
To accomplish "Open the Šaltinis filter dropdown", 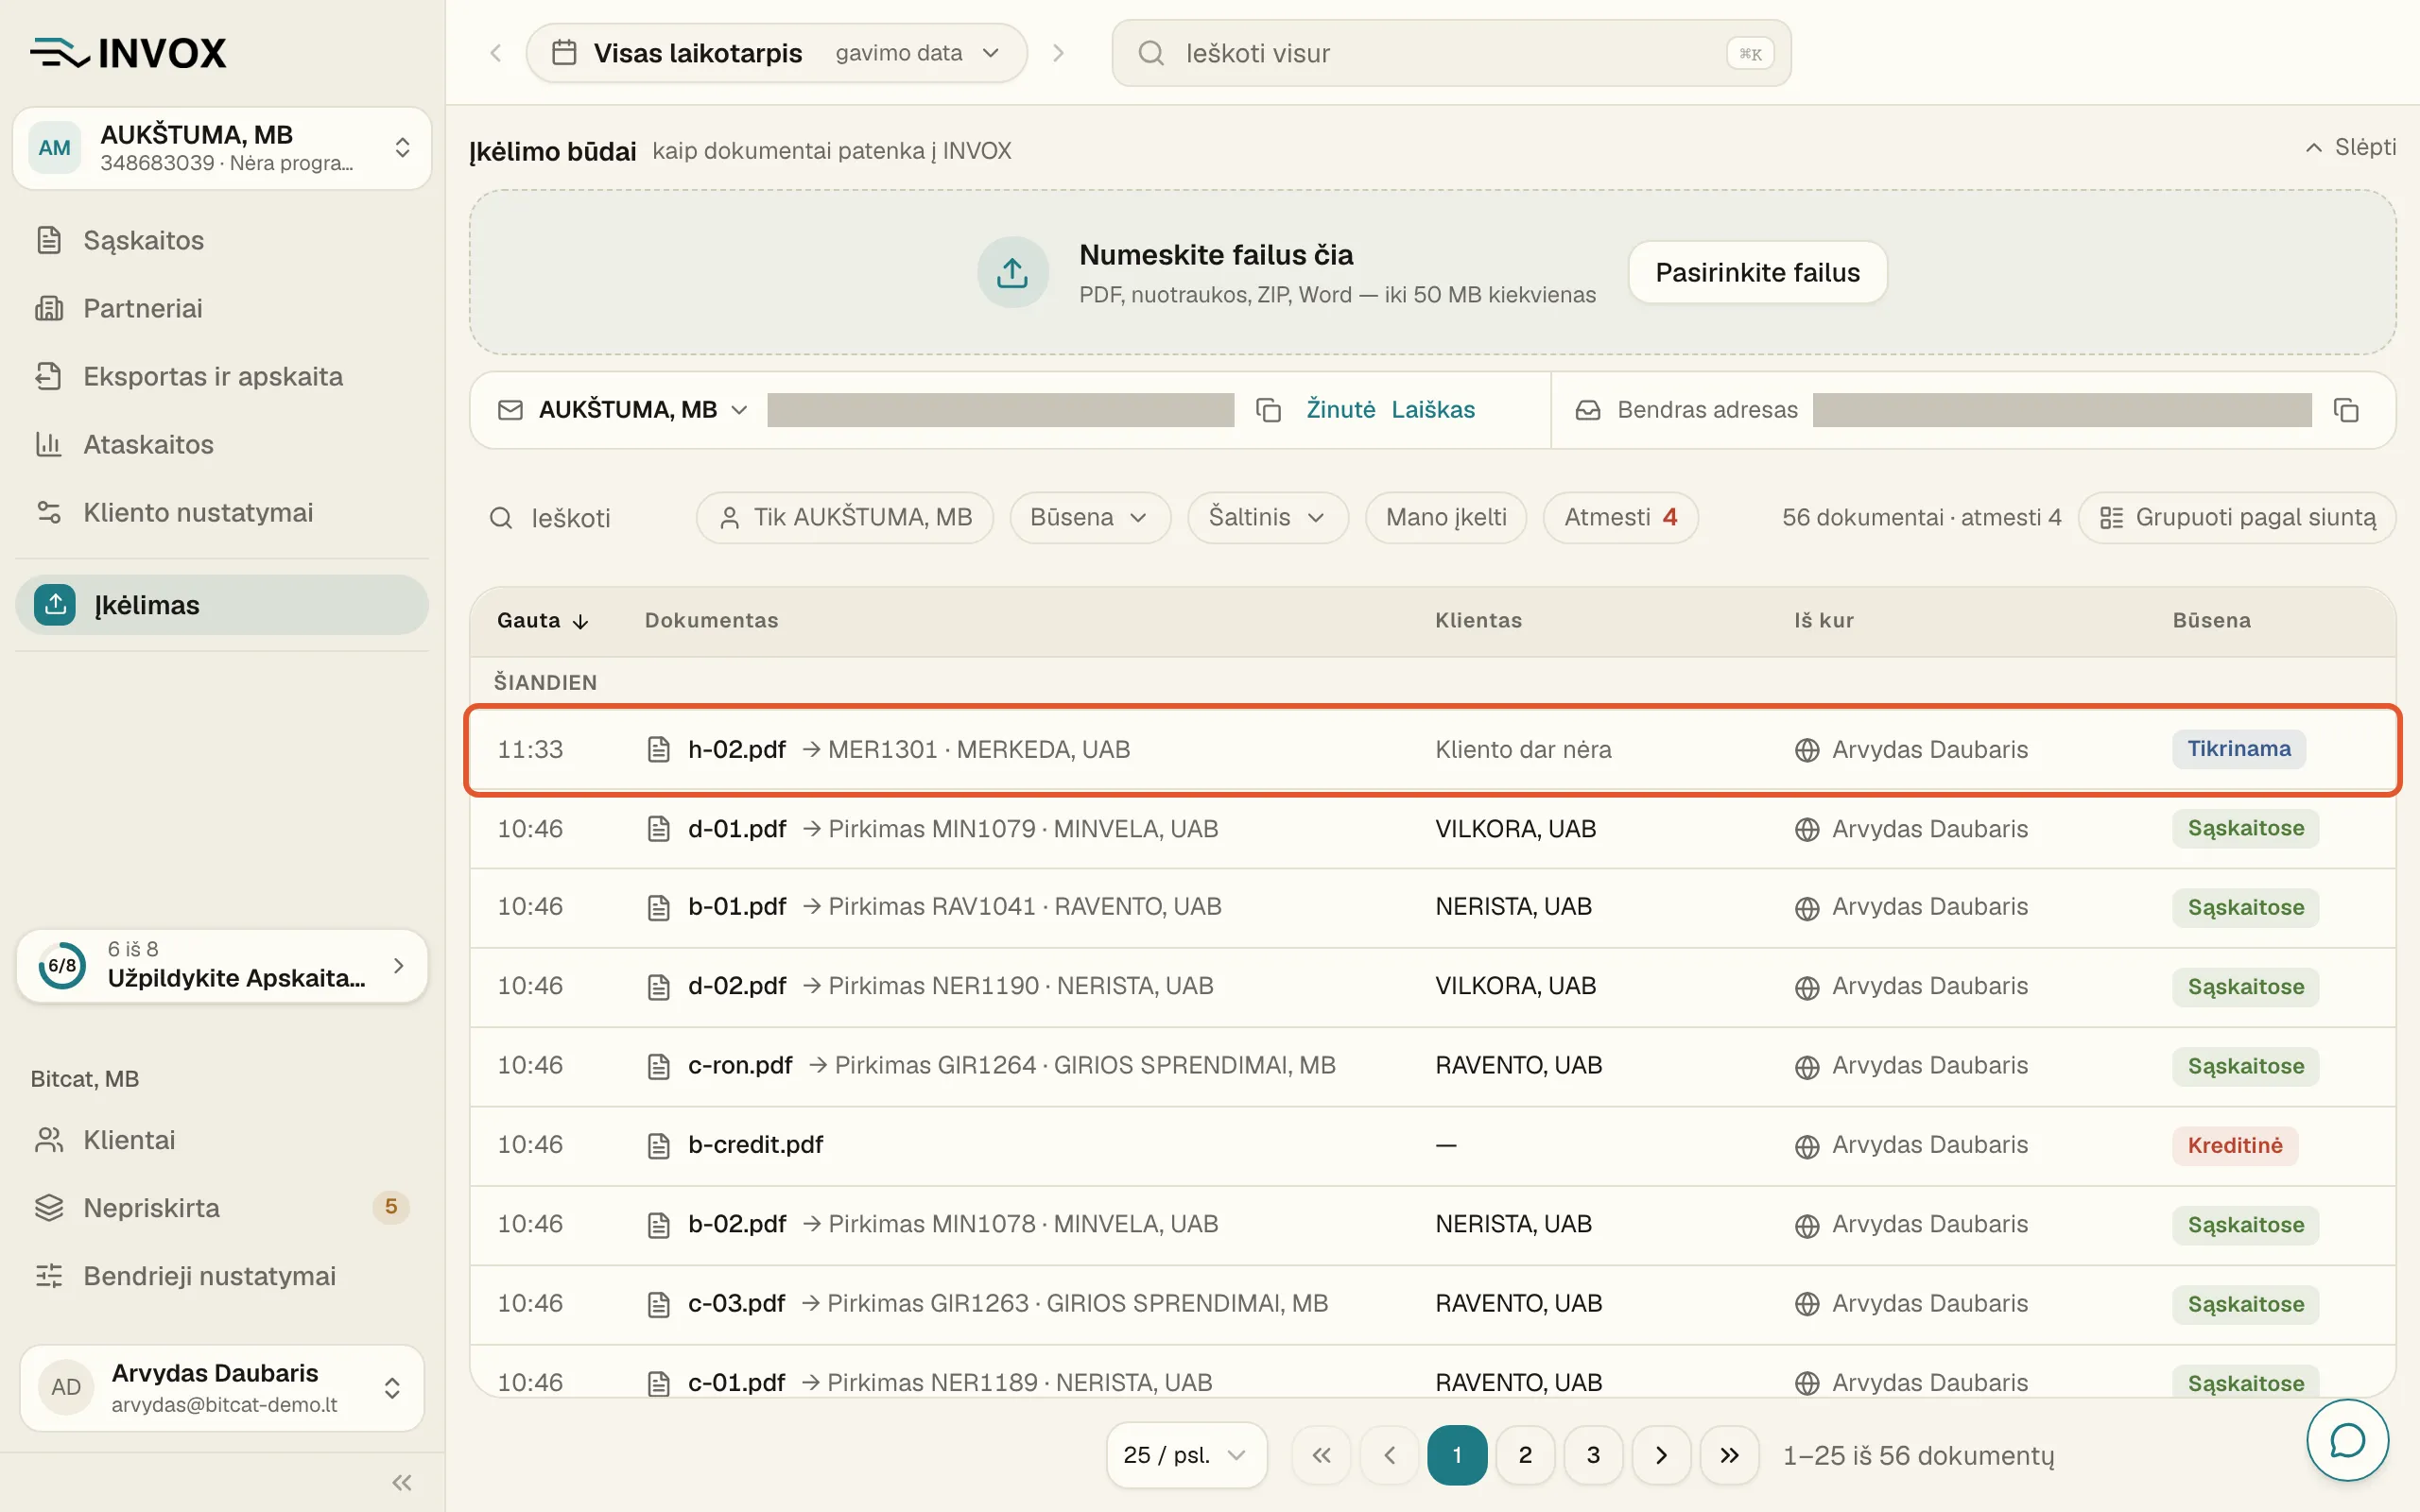I will pyautogui.click(x=1267, y=517).
